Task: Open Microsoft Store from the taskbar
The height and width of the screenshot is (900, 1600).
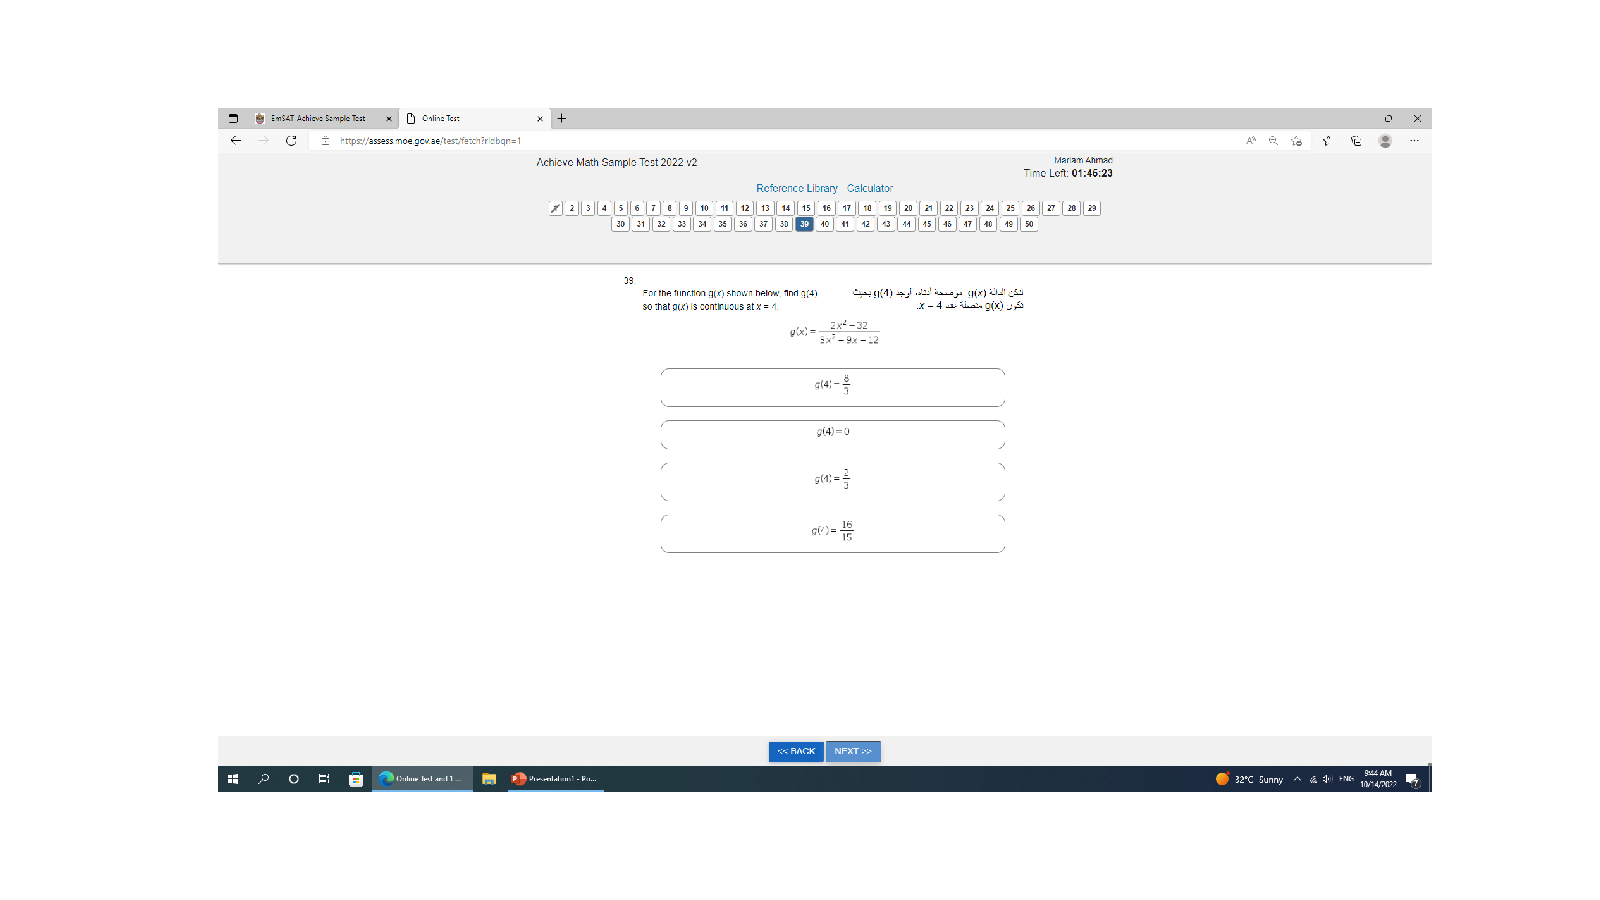Action: (355, 779)
